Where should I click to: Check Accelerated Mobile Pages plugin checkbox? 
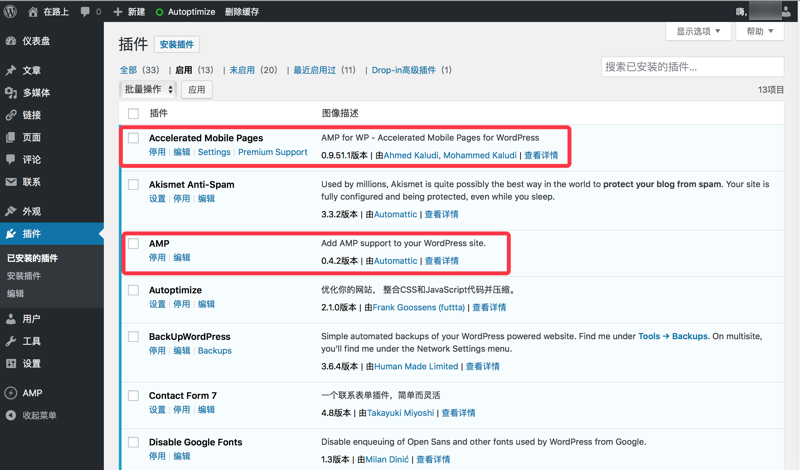pos(133,138)
